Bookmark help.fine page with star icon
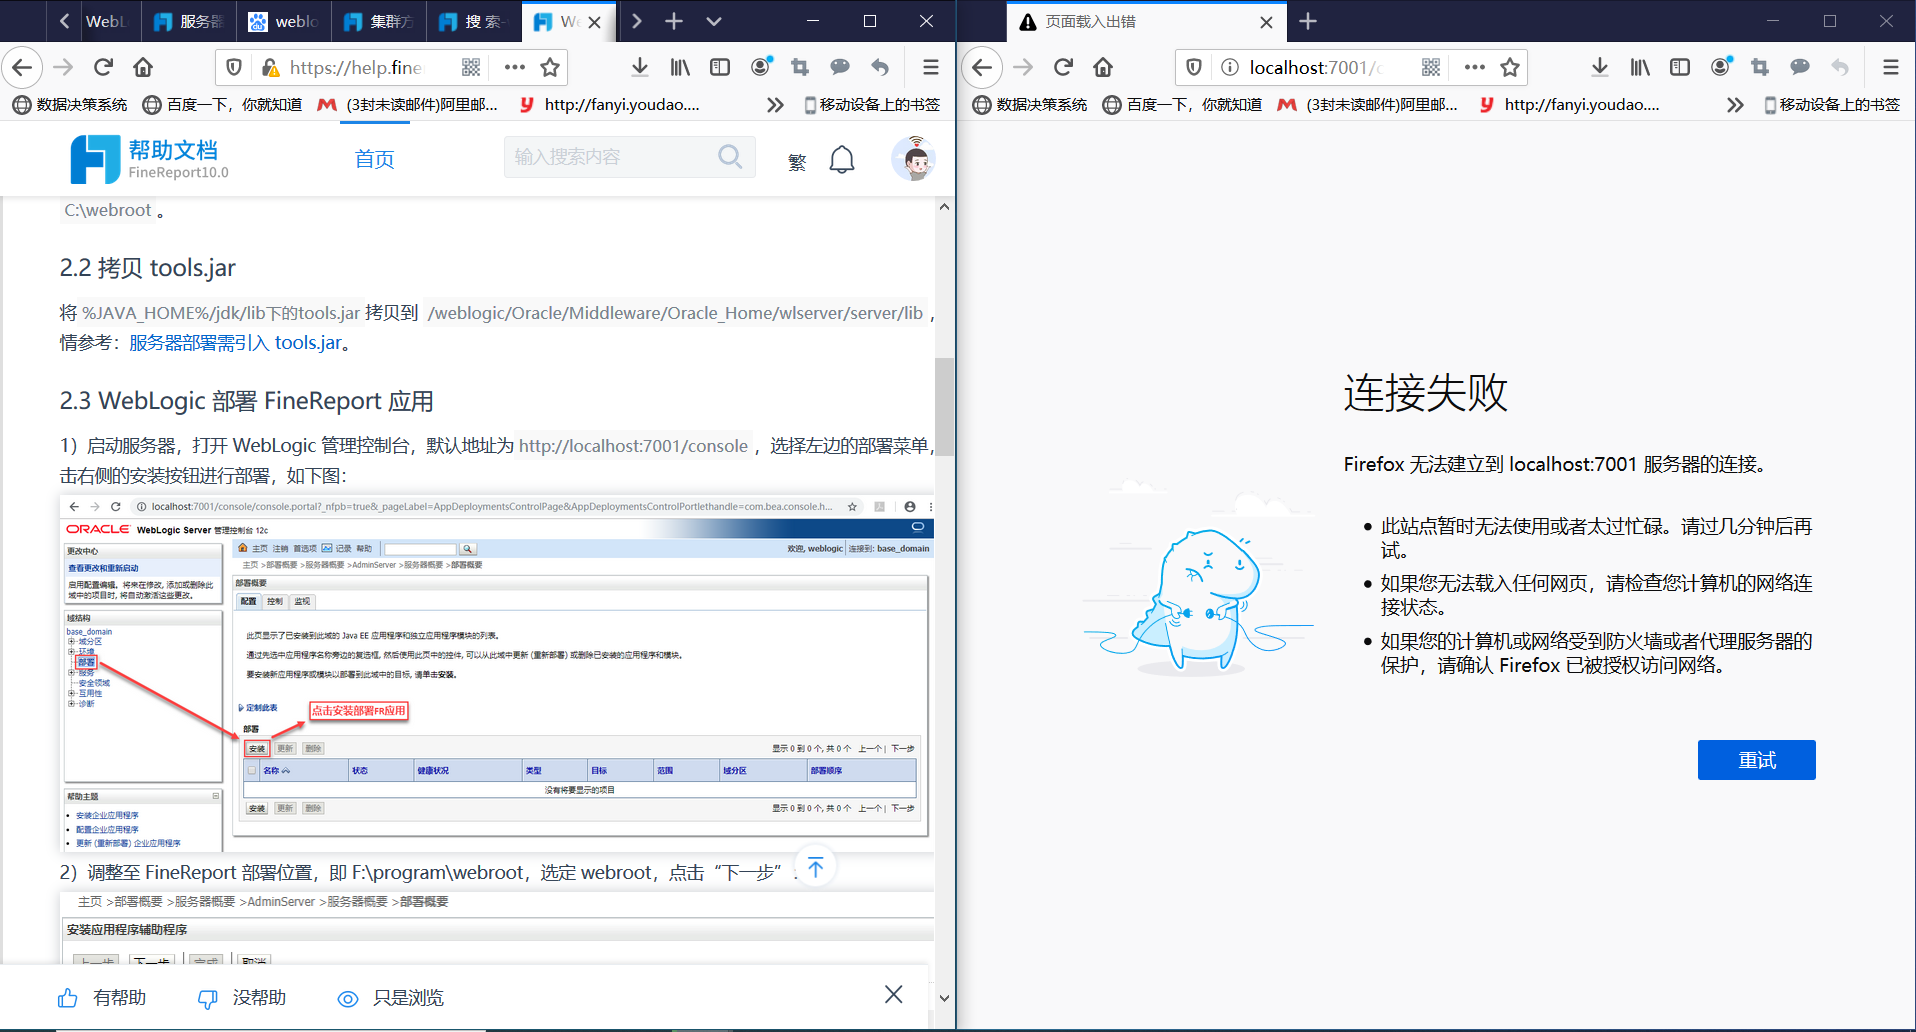1916x1032 pixels. (x=550, y=67)
